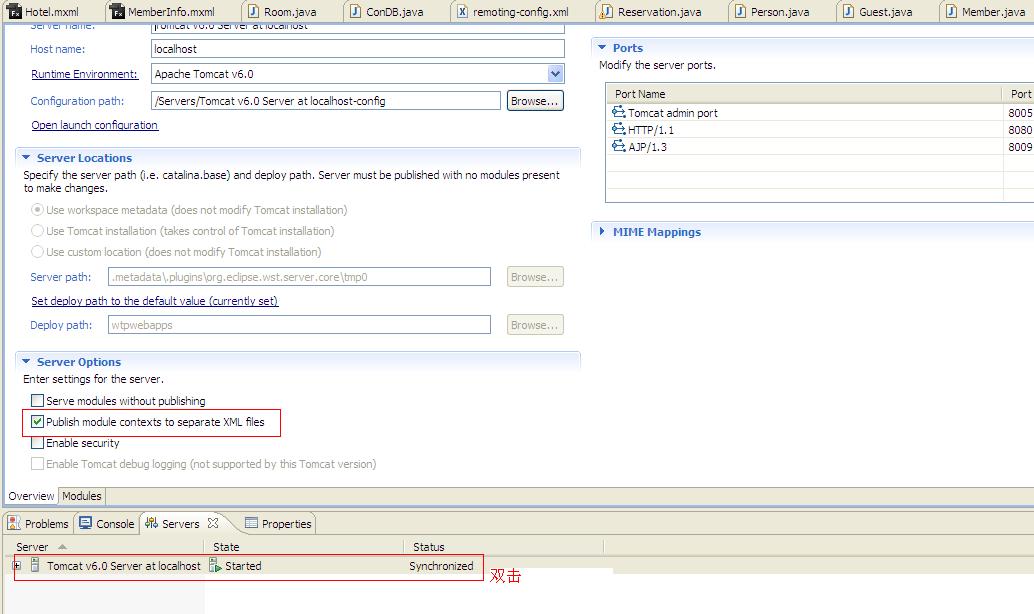Click the Reservation.java file icon
The image size is (1034, 614).
606,11
